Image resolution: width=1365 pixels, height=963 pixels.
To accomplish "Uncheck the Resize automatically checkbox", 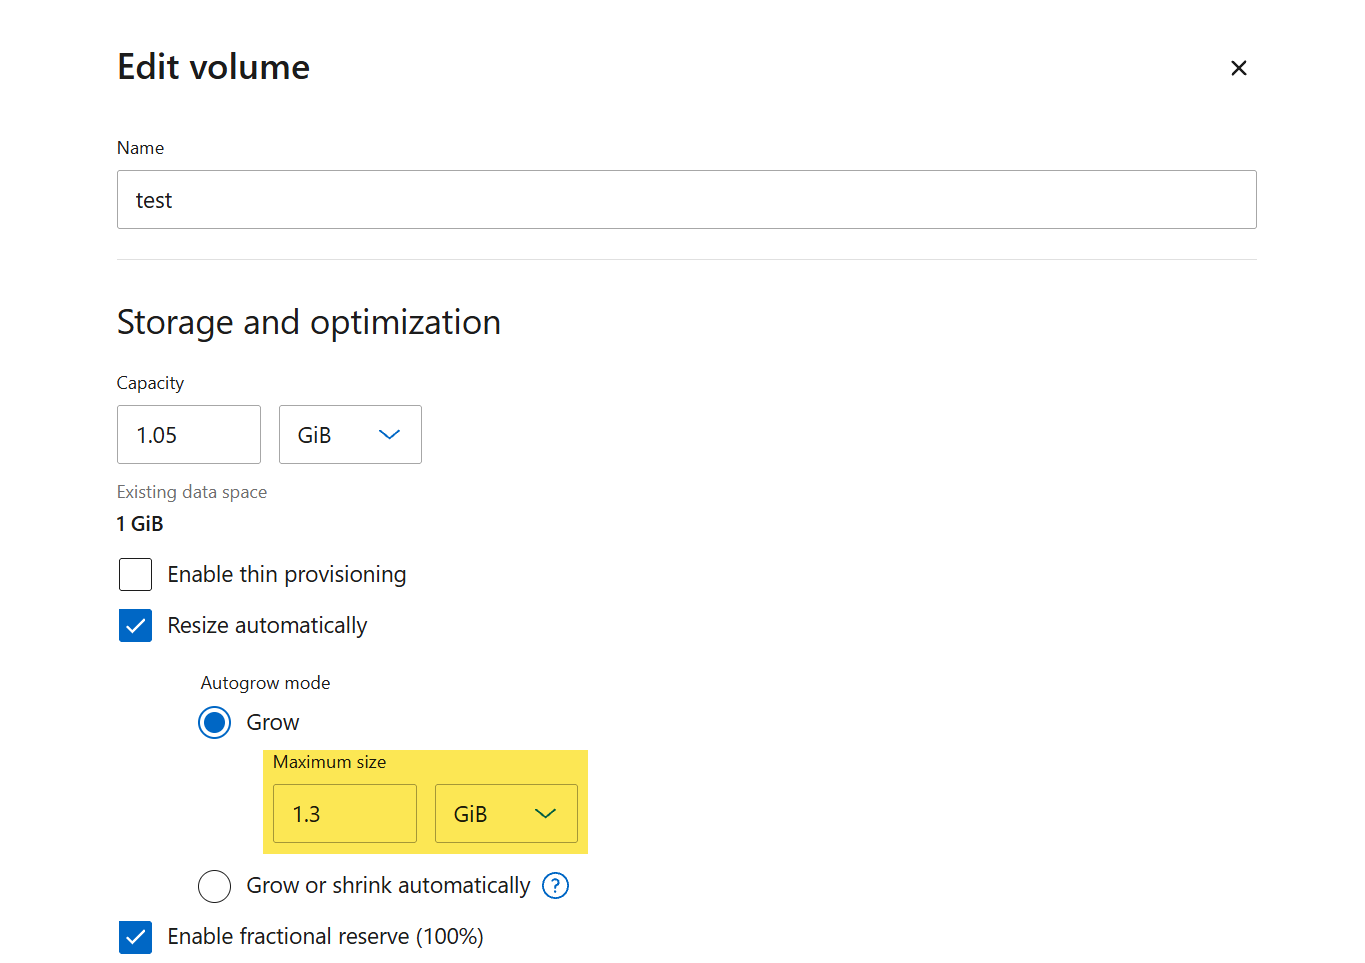I will coord(135,626).
